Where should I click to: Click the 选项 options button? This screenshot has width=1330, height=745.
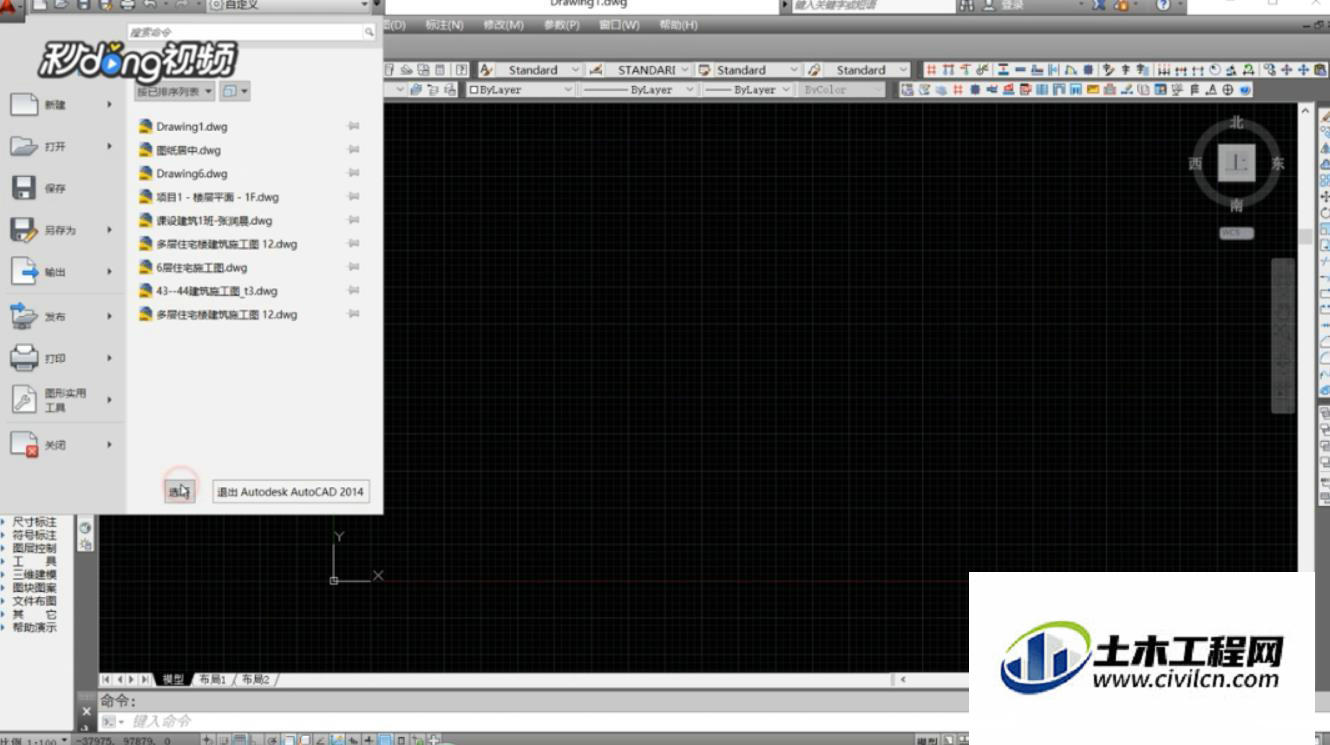coord(180,491)
